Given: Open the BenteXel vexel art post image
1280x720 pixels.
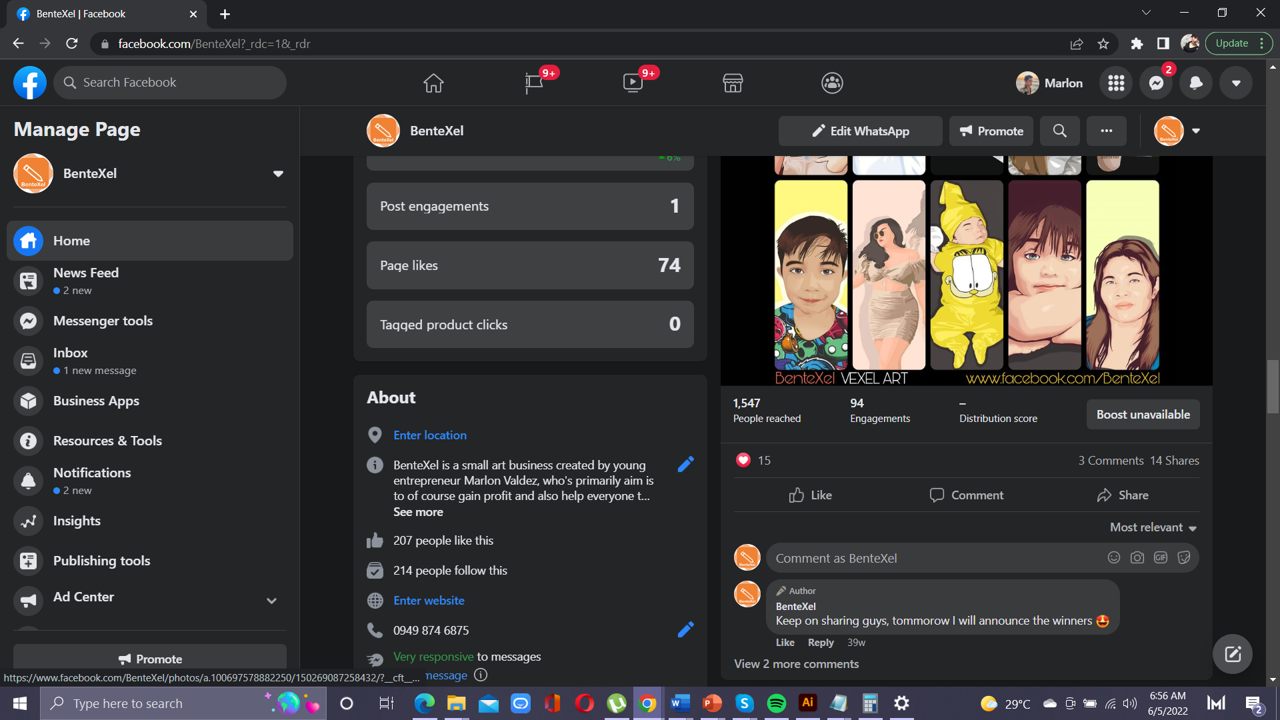Looking at the screenshot, I should (x=966, y=270).
